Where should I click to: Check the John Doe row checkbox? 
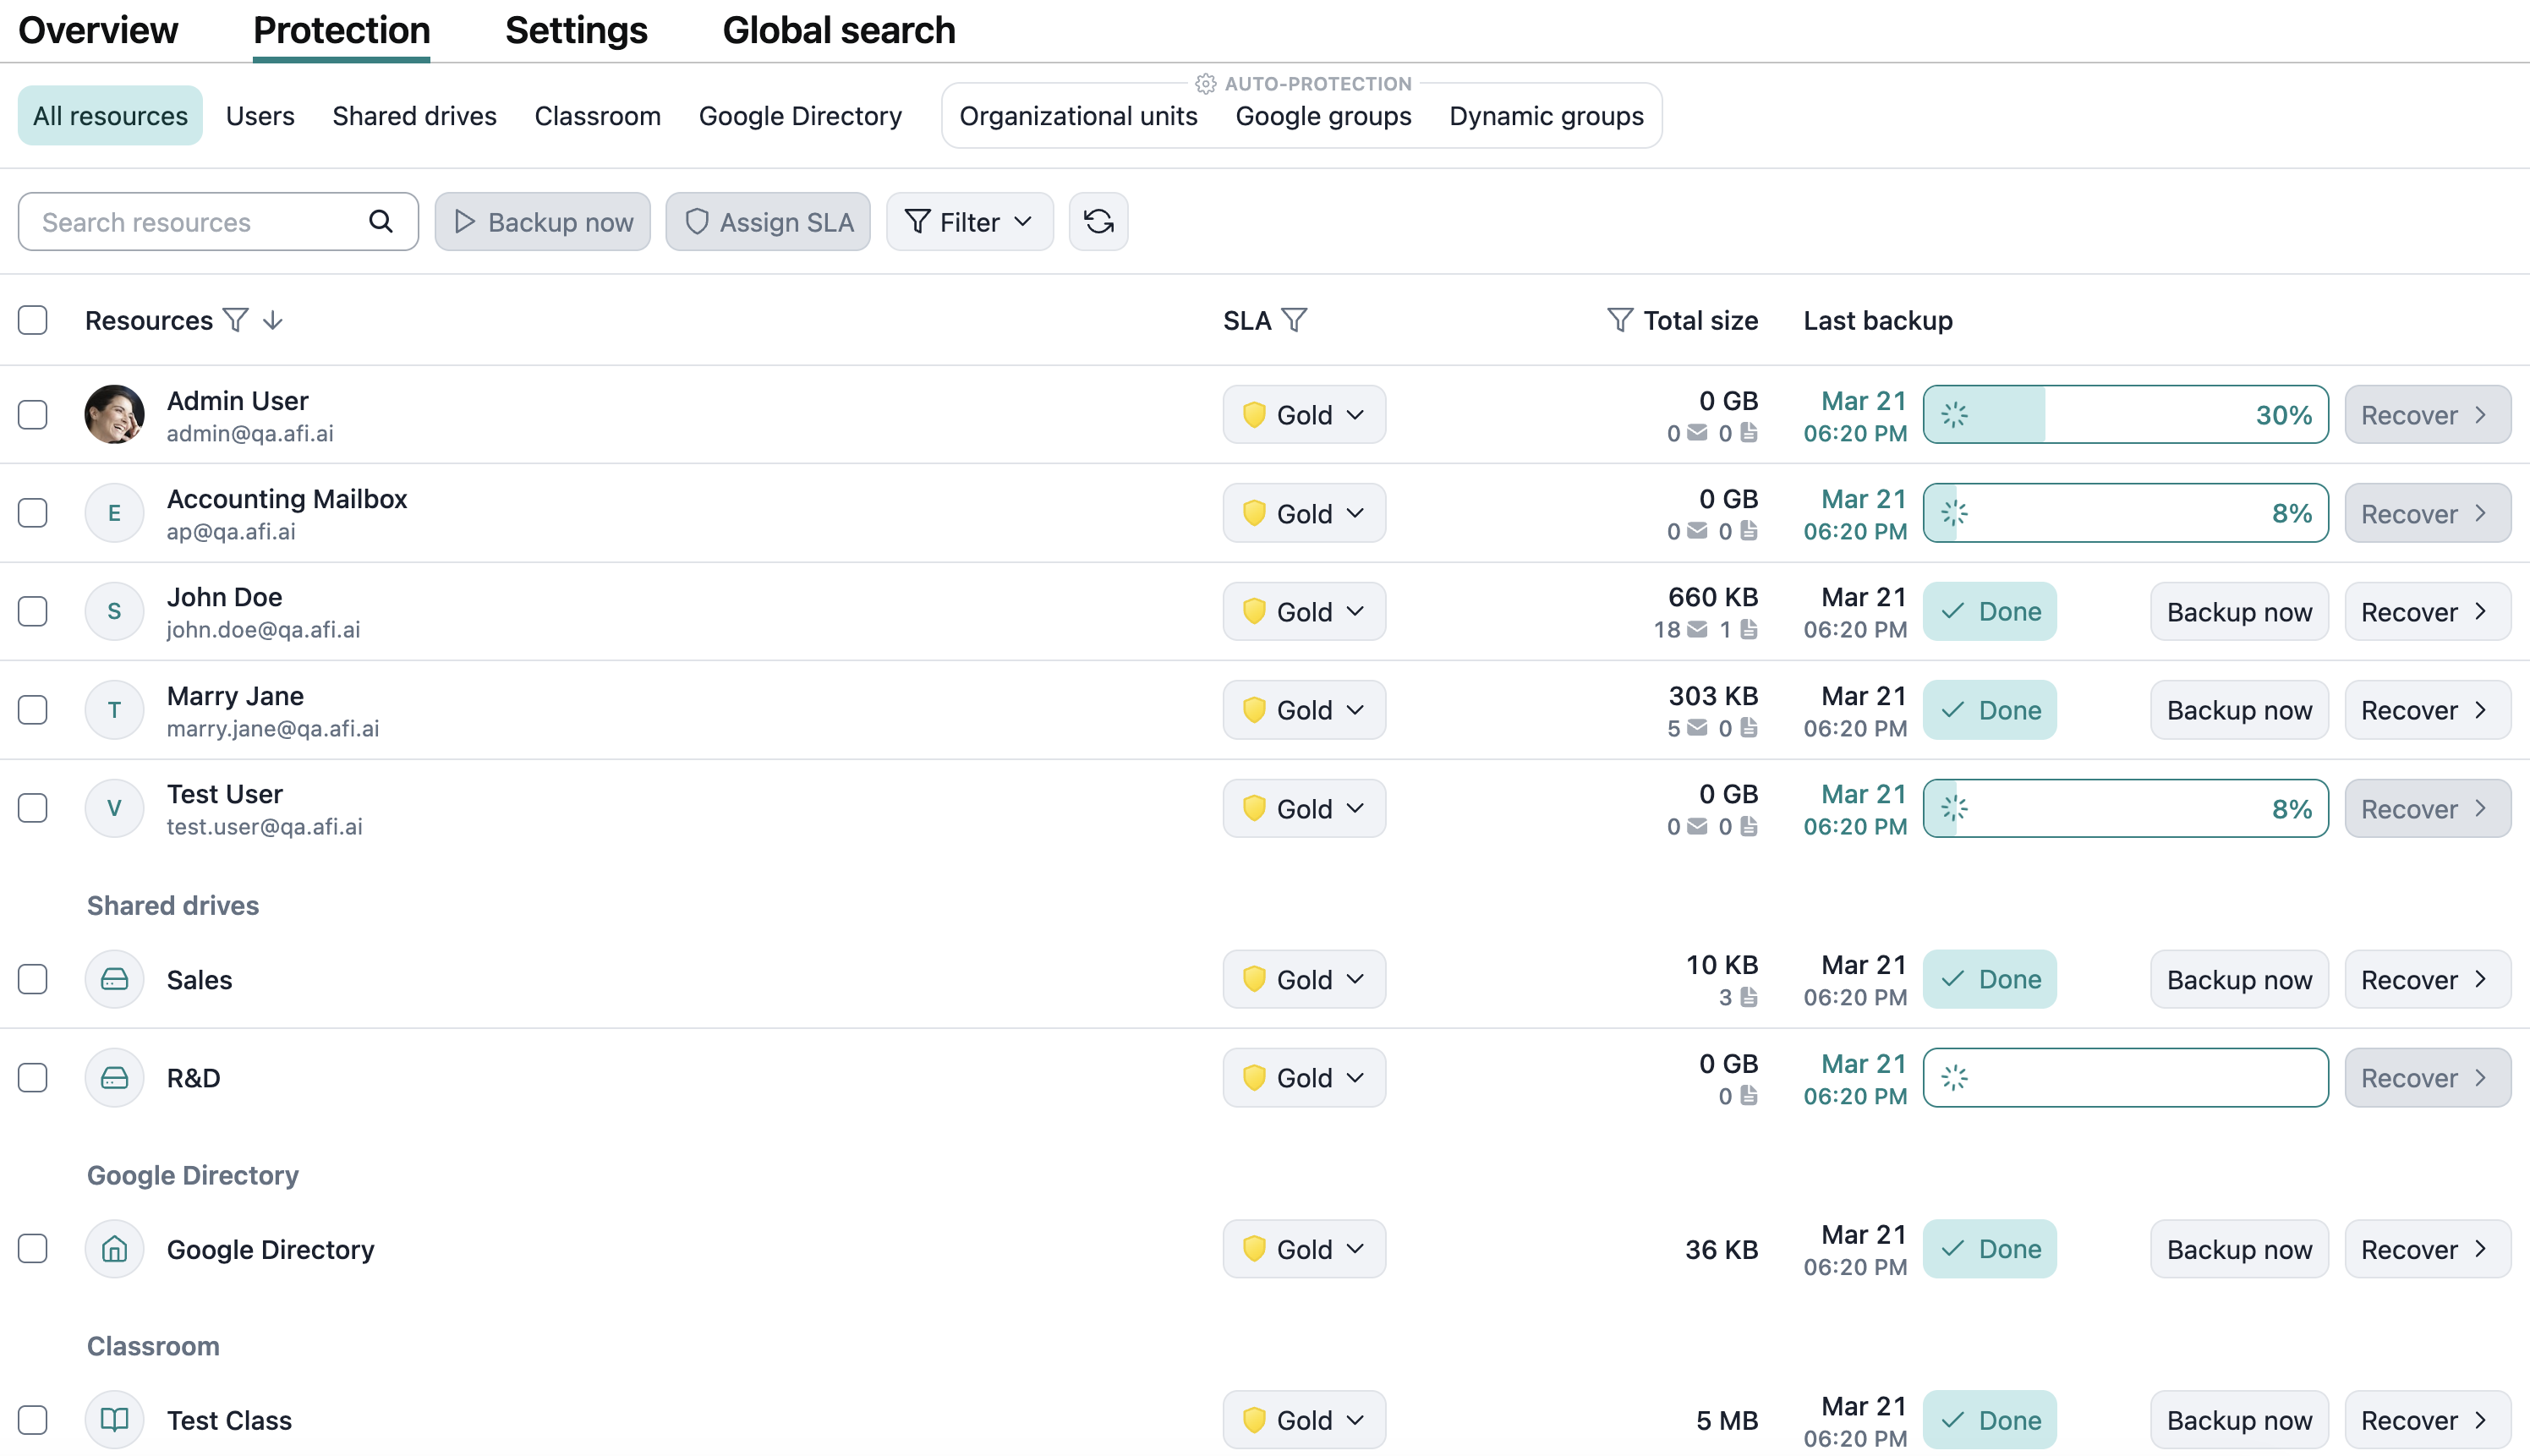click(33, 611)
